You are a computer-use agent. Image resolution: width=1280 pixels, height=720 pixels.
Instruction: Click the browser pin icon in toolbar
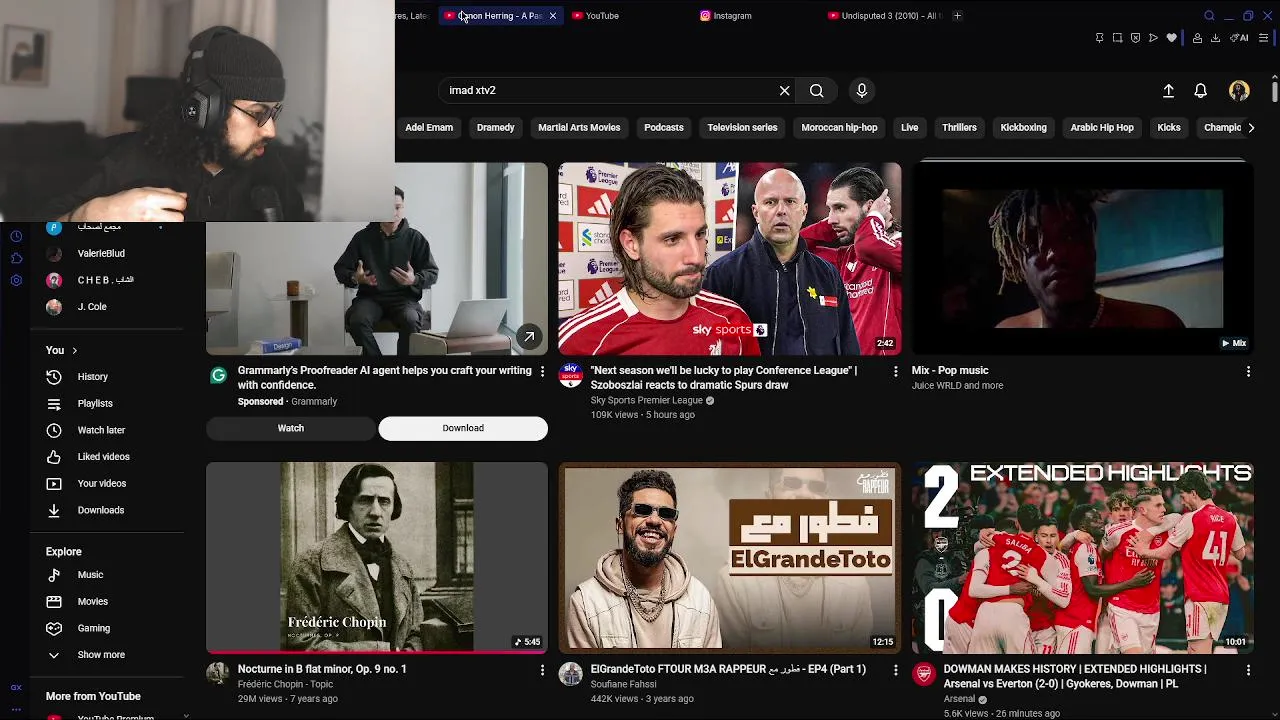1100,38
